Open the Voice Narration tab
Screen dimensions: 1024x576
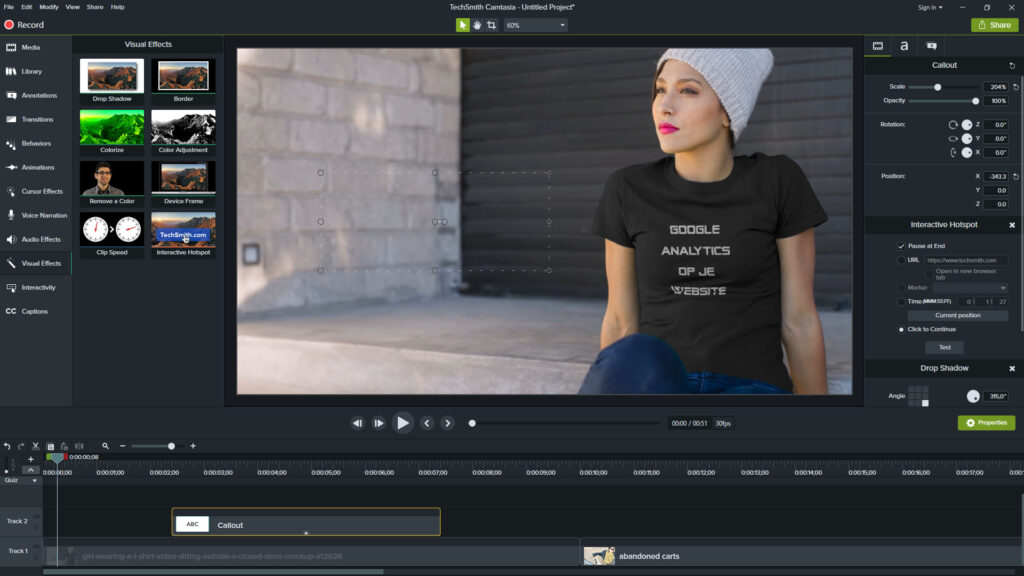[44, 215]
